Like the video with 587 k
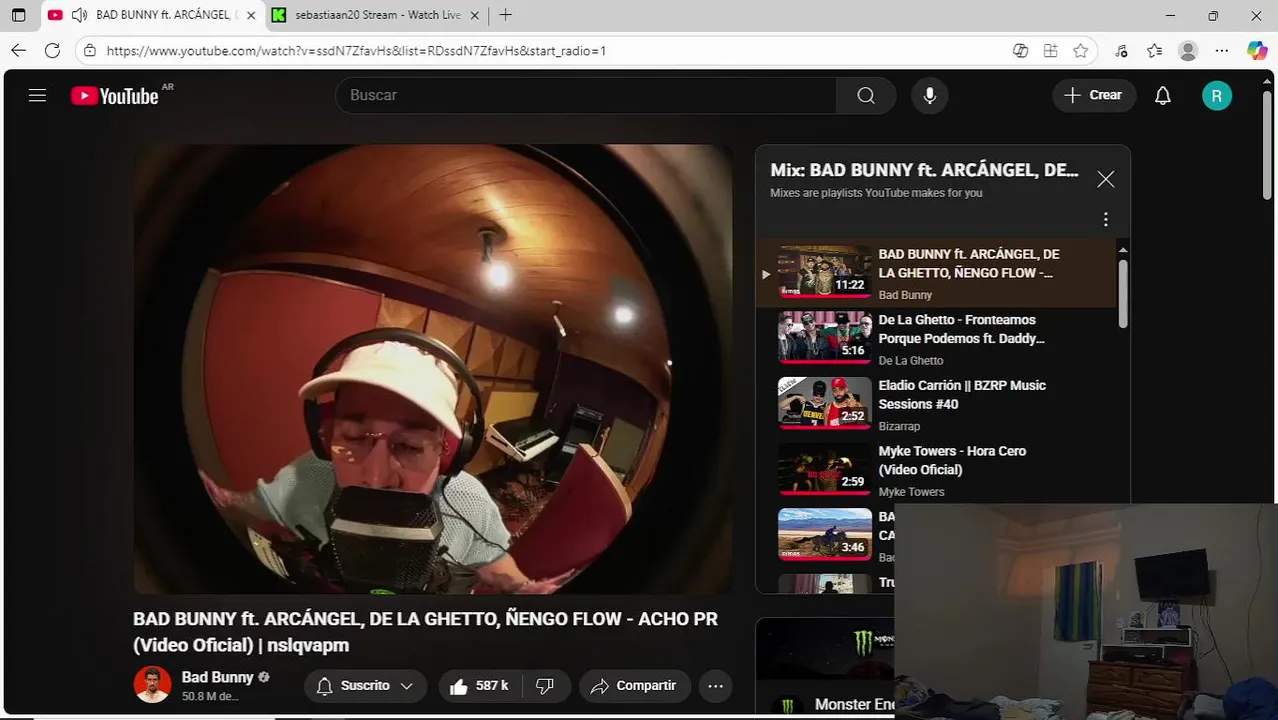Screen dimensions: 1278x720 coord(480,686)
